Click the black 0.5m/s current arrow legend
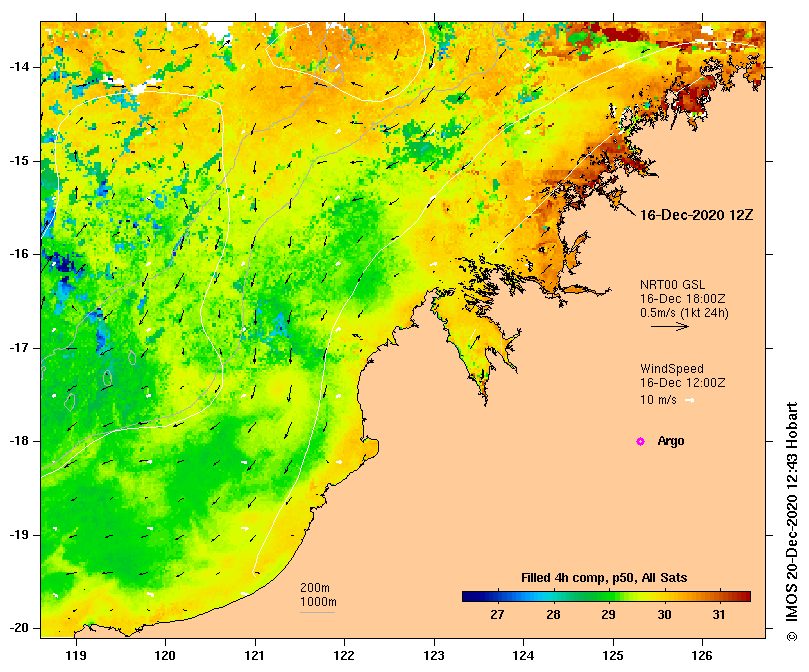Image resolution: width=809 pixels, height=672 pixels. (670, 326)
